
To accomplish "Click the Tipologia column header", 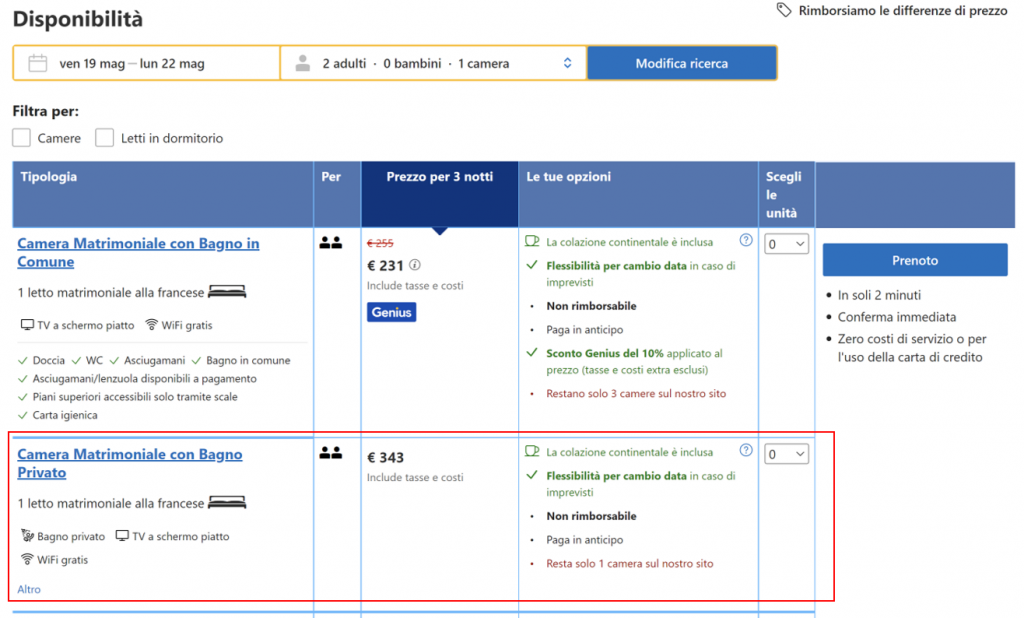I will click(x=49, y=177).
